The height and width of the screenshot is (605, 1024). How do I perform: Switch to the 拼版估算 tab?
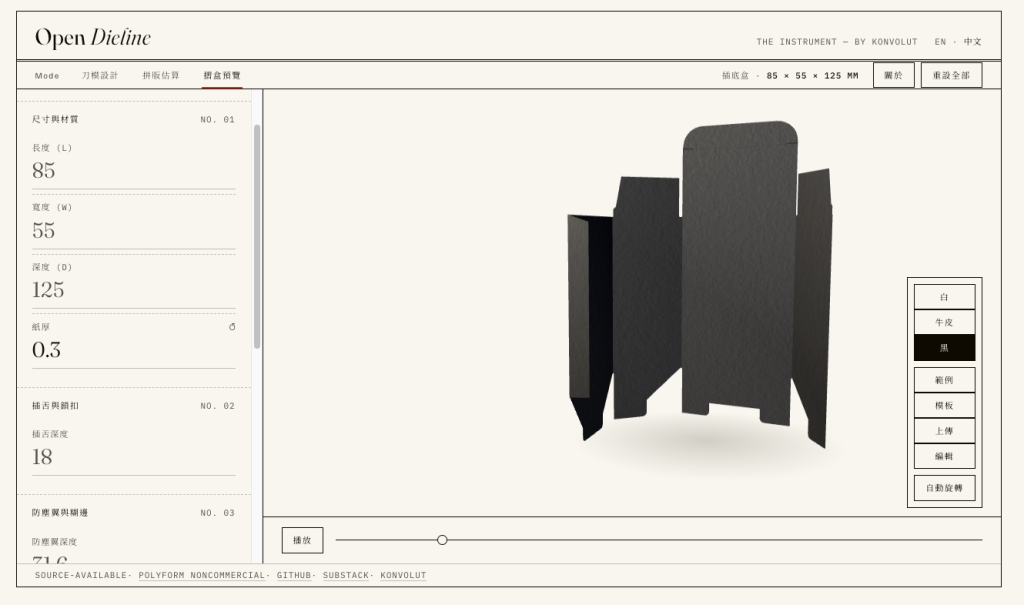coord(161,76)
